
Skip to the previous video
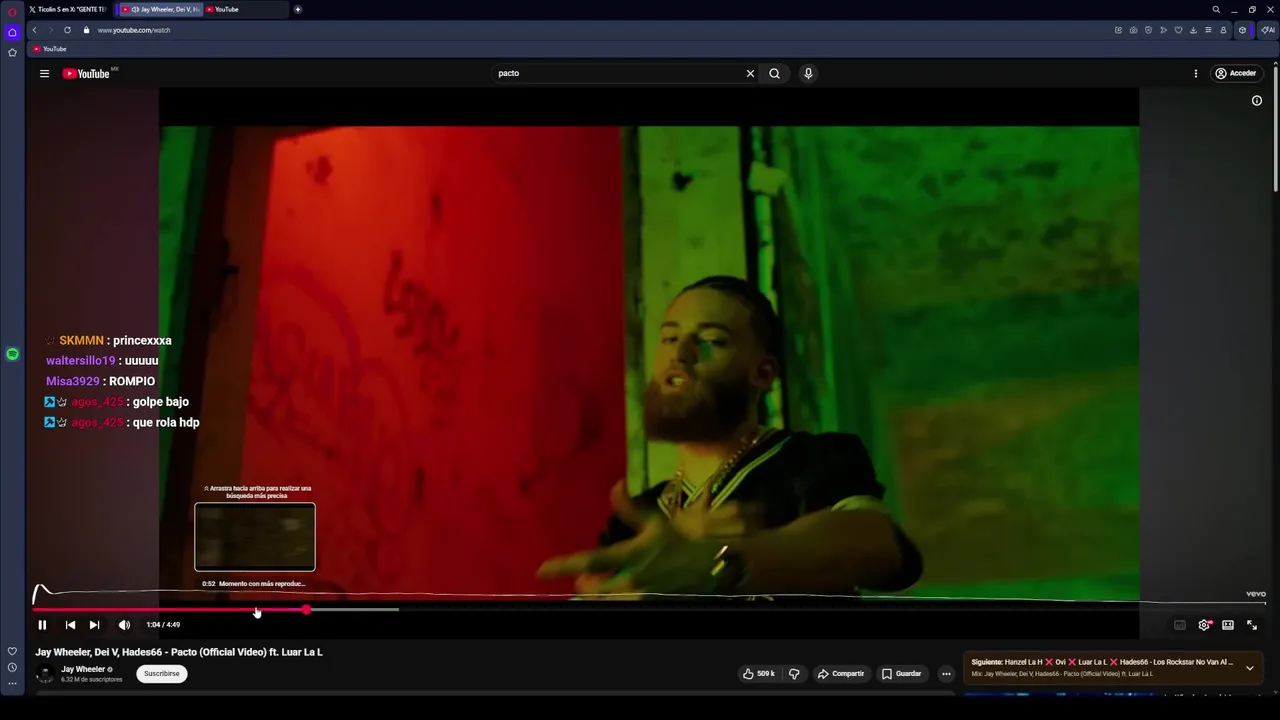70,625
